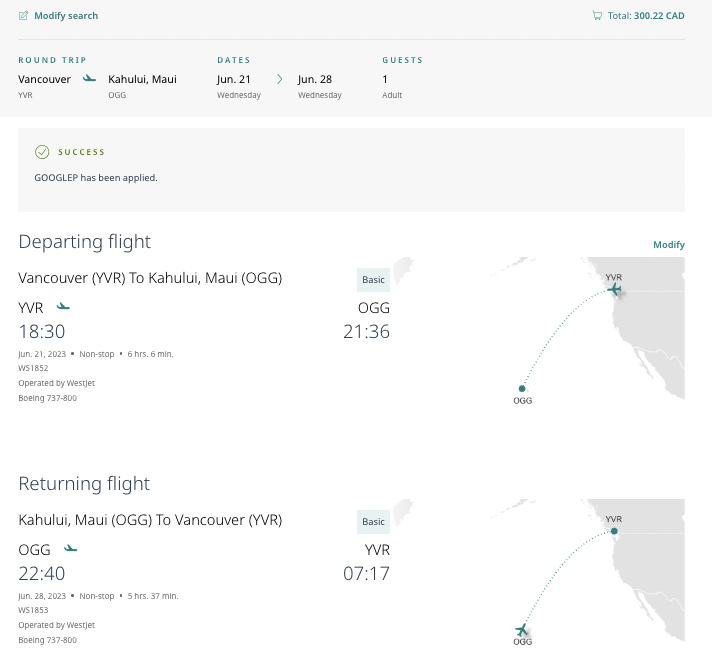Click the Basic fare badge on returning flight
This screenshot has height=658, width=712.
click(373, 522)
